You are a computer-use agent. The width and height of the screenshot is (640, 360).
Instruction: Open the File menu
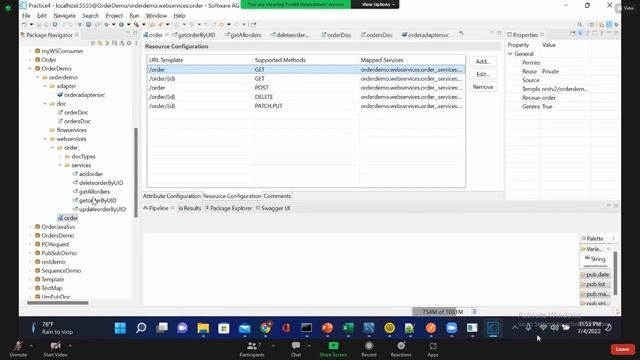(26, 16)
